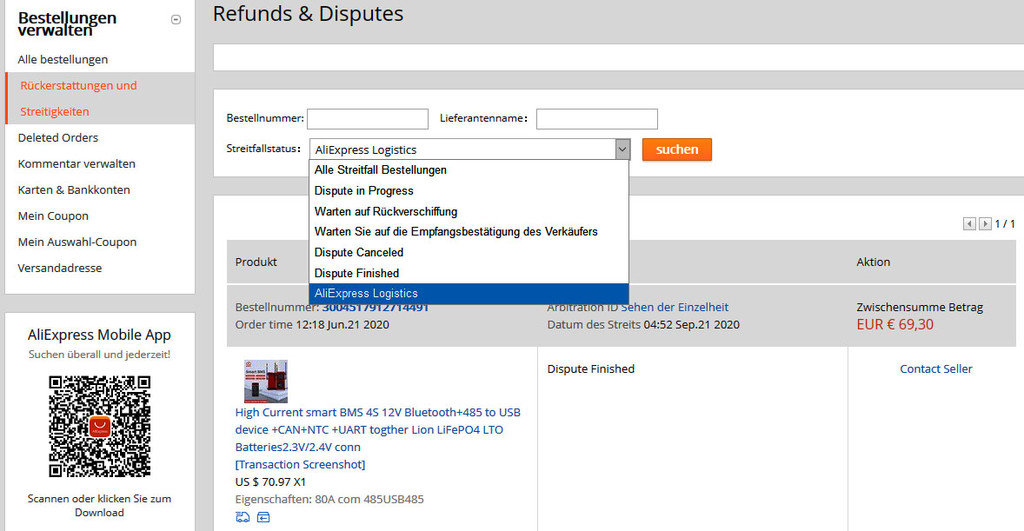This screenshot has width=1024, height=531.
Task: Go to previous page arrow
Action: coord(969,224)
